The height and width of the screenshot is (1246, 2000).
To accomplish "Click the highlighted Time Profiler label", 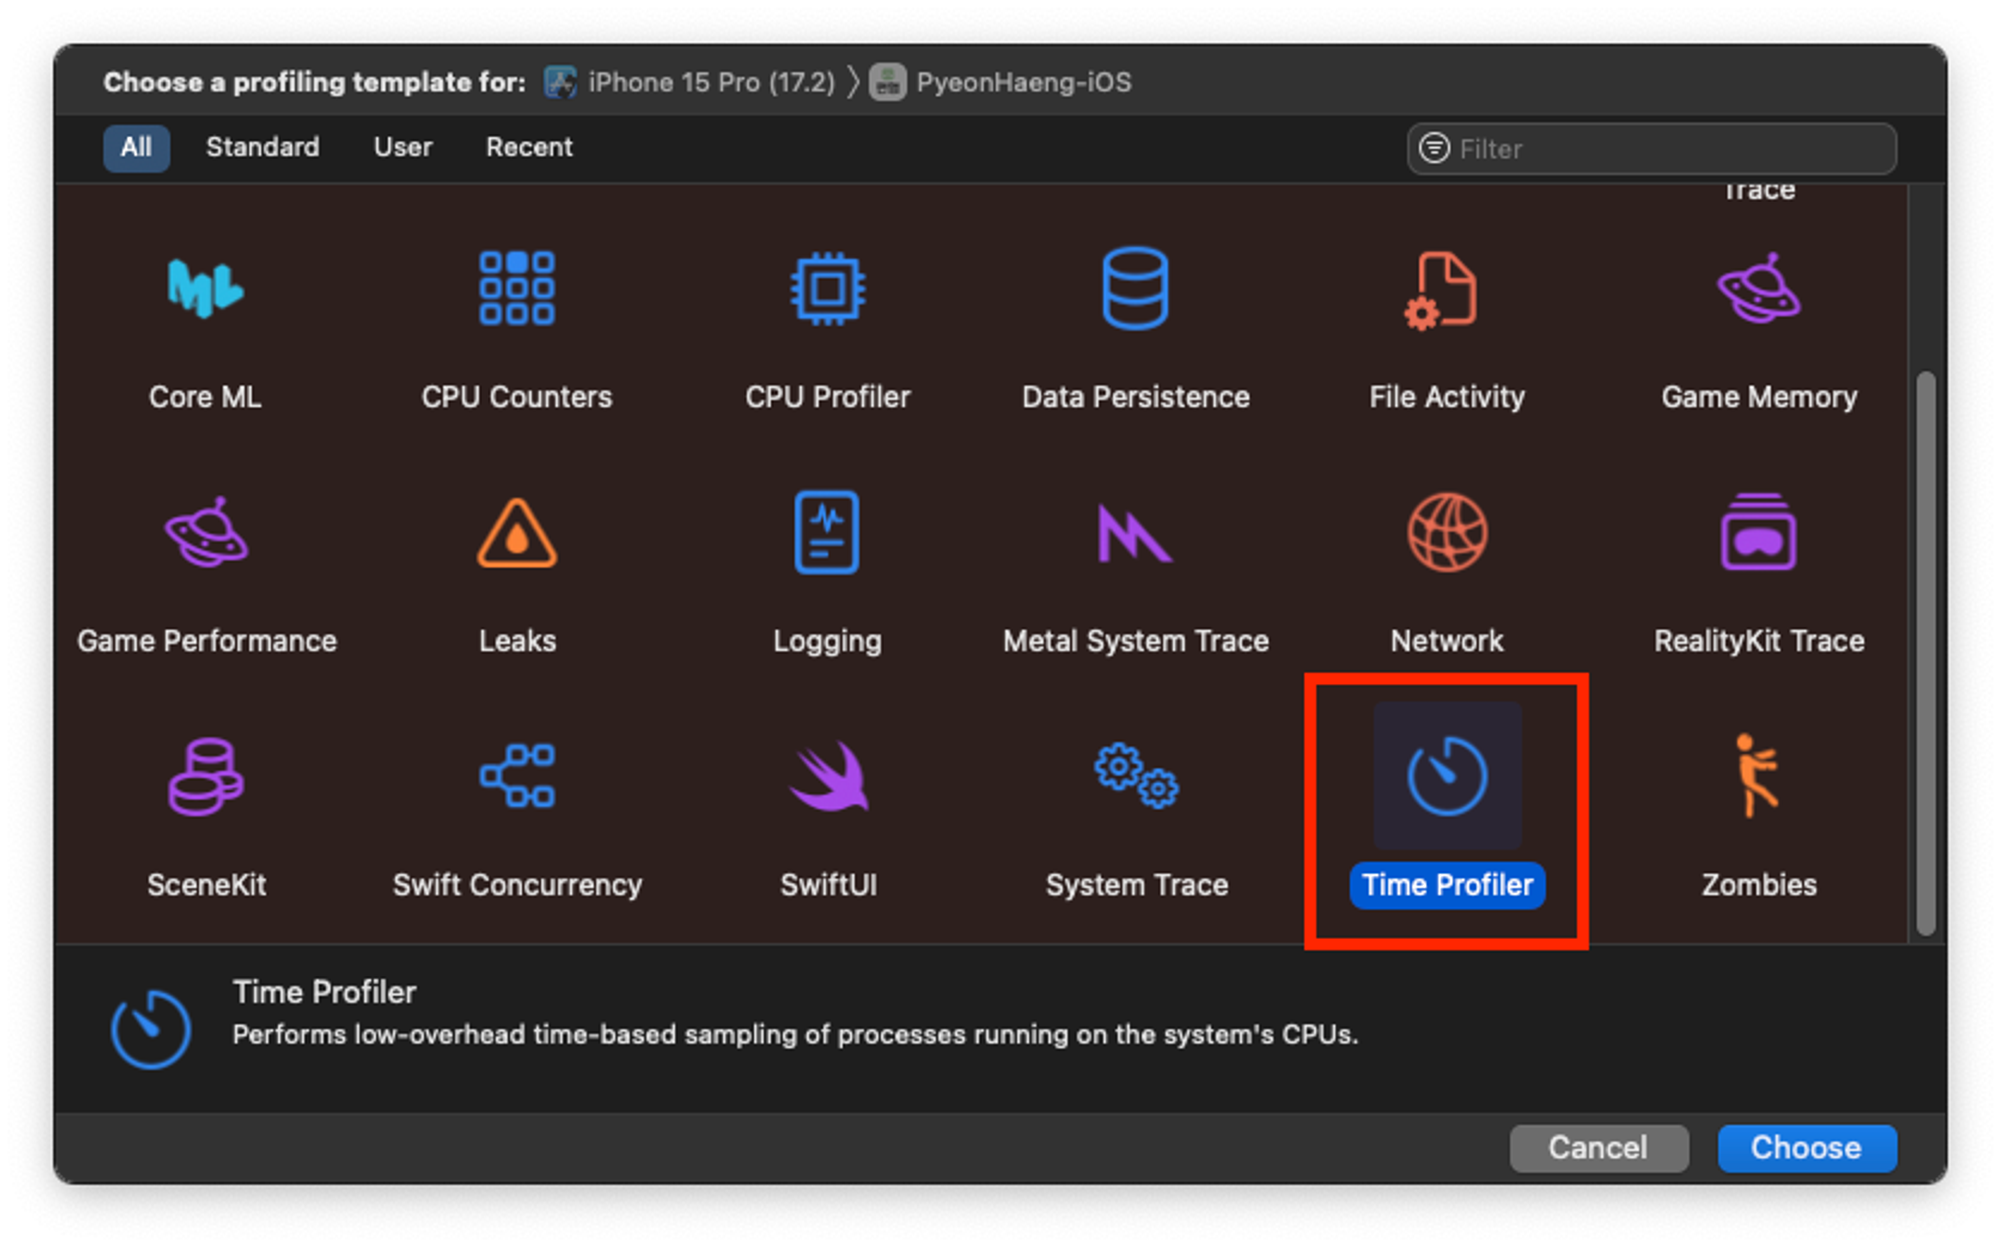I will click(1447, 885).
